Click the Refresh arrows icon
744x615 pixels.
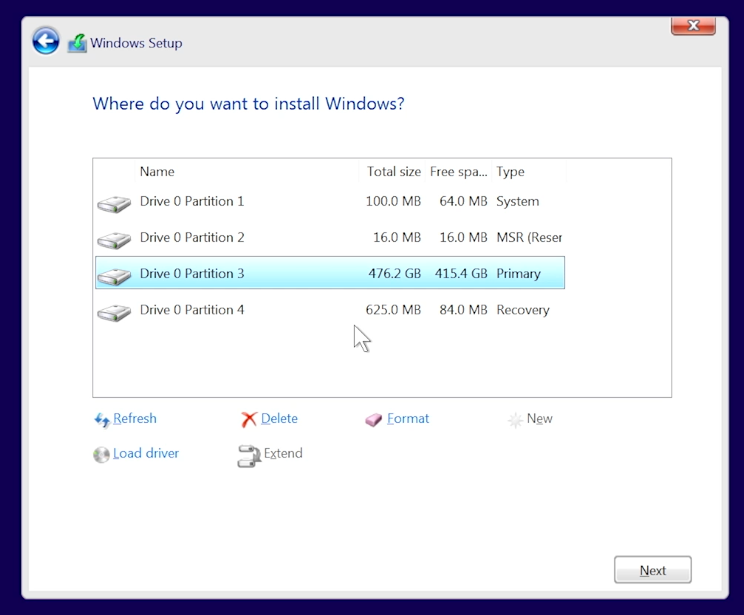click(102, 420)
